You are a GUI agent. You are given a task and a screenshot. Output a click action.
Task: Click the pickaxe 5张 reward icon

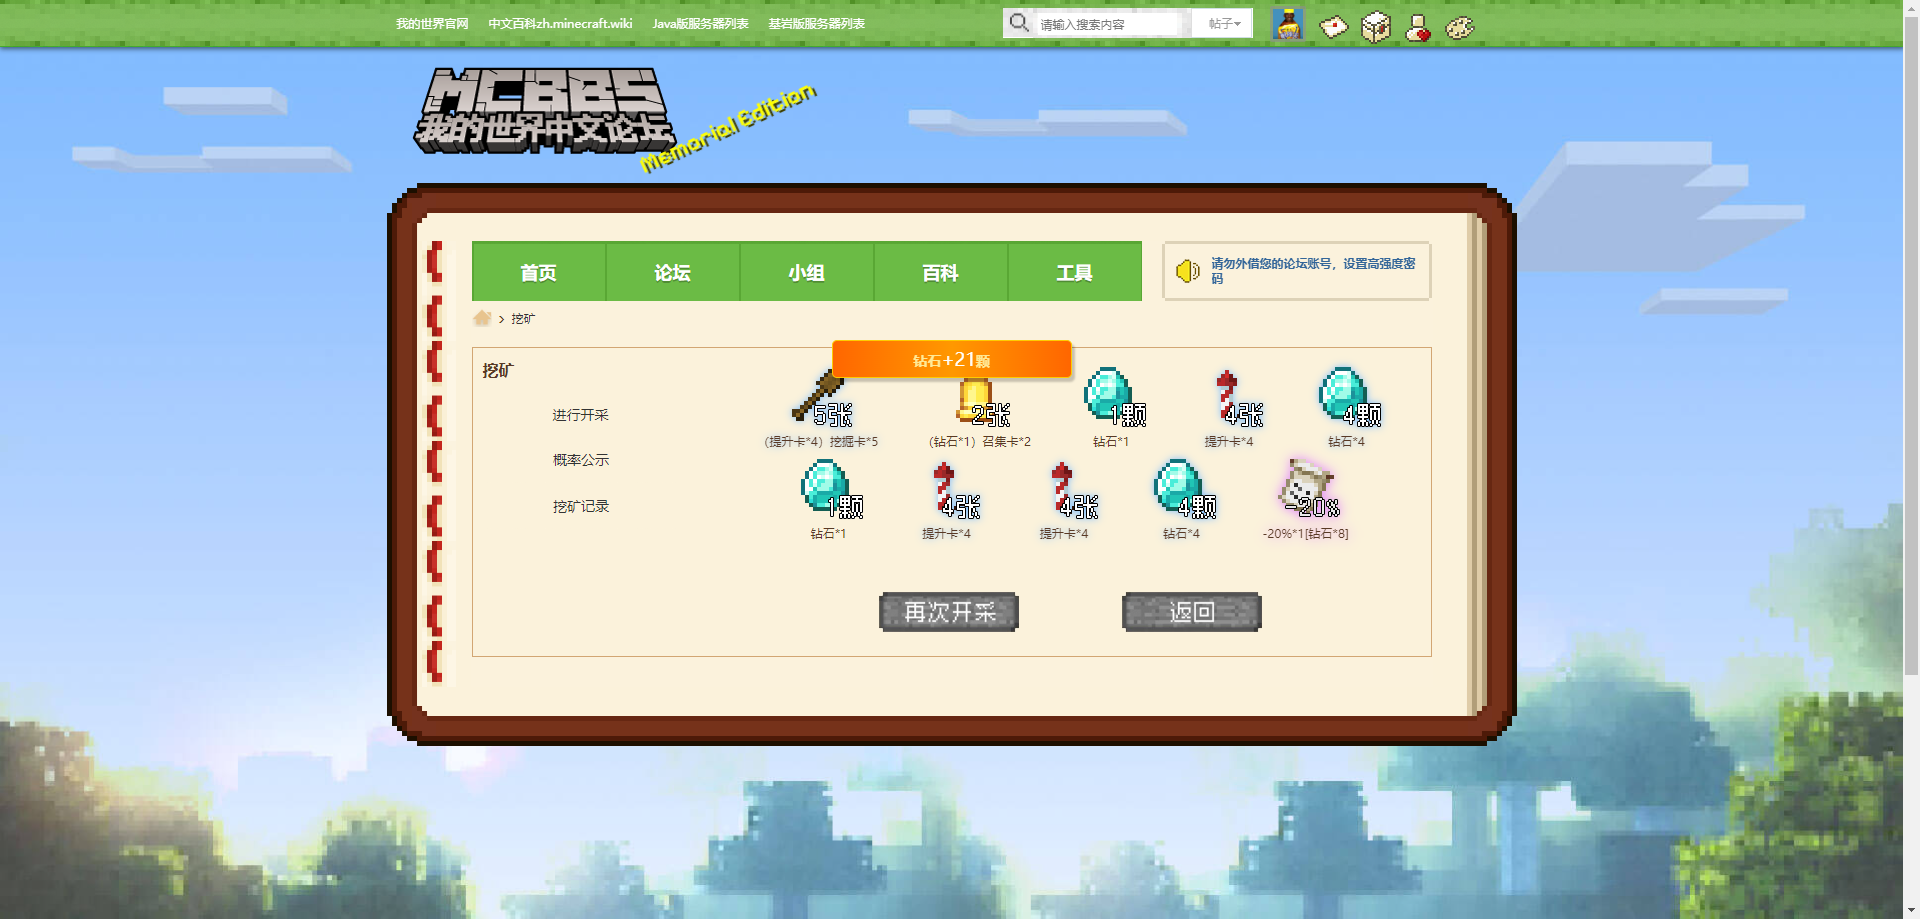[821, 397]
